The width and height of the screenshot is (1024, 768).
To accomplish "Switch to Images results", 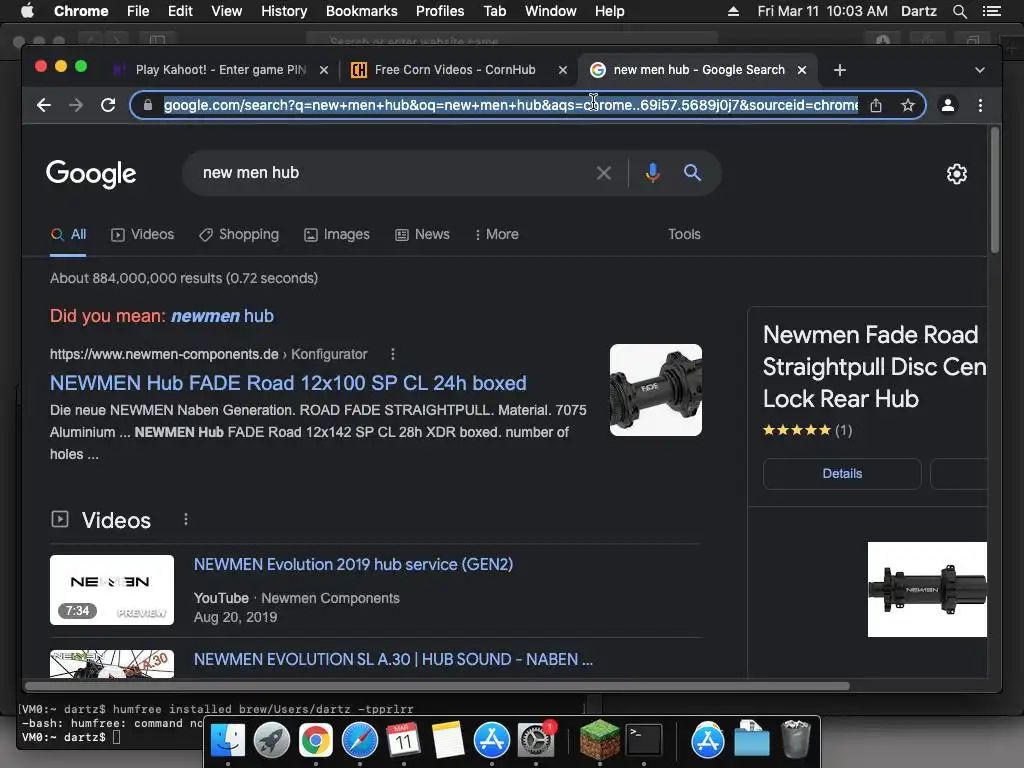I will tap(337, 234).
